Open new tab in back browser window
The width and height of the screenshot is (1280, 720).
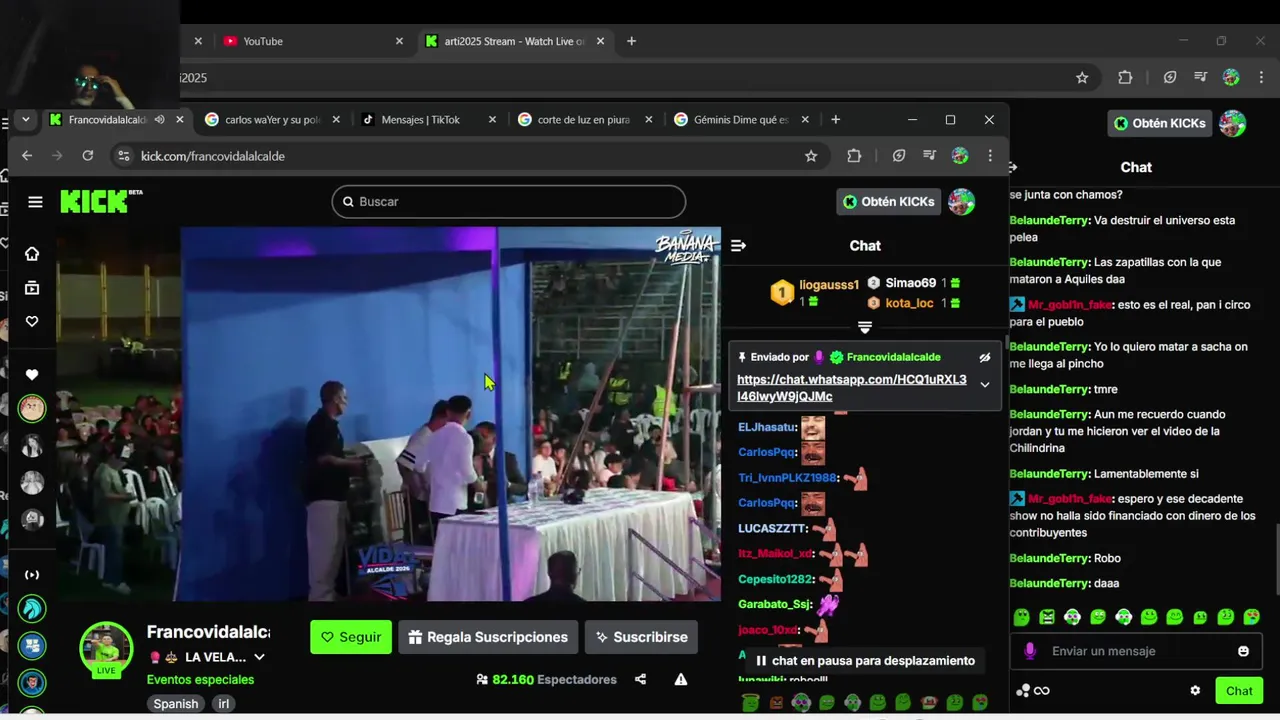[x=631, y=41]
